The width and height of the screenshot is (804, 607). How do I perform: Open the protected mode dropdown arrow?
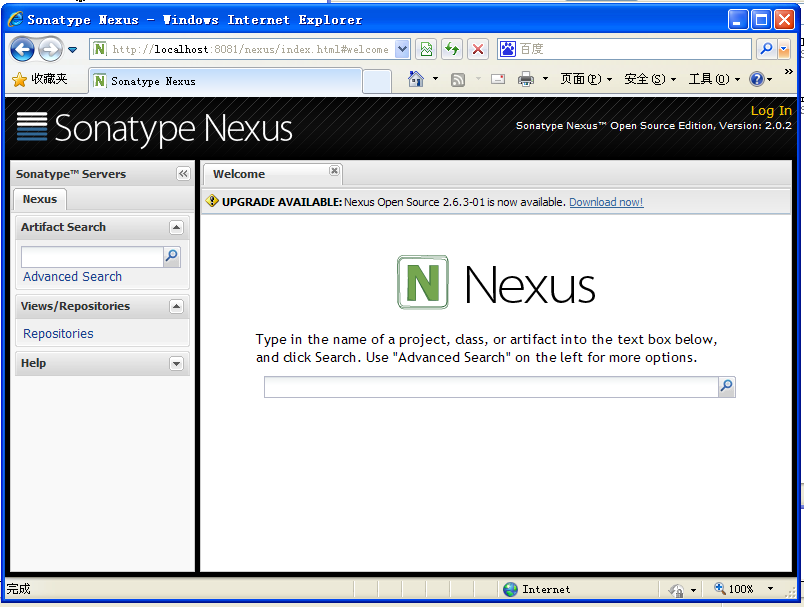click(x=693, y=590)
